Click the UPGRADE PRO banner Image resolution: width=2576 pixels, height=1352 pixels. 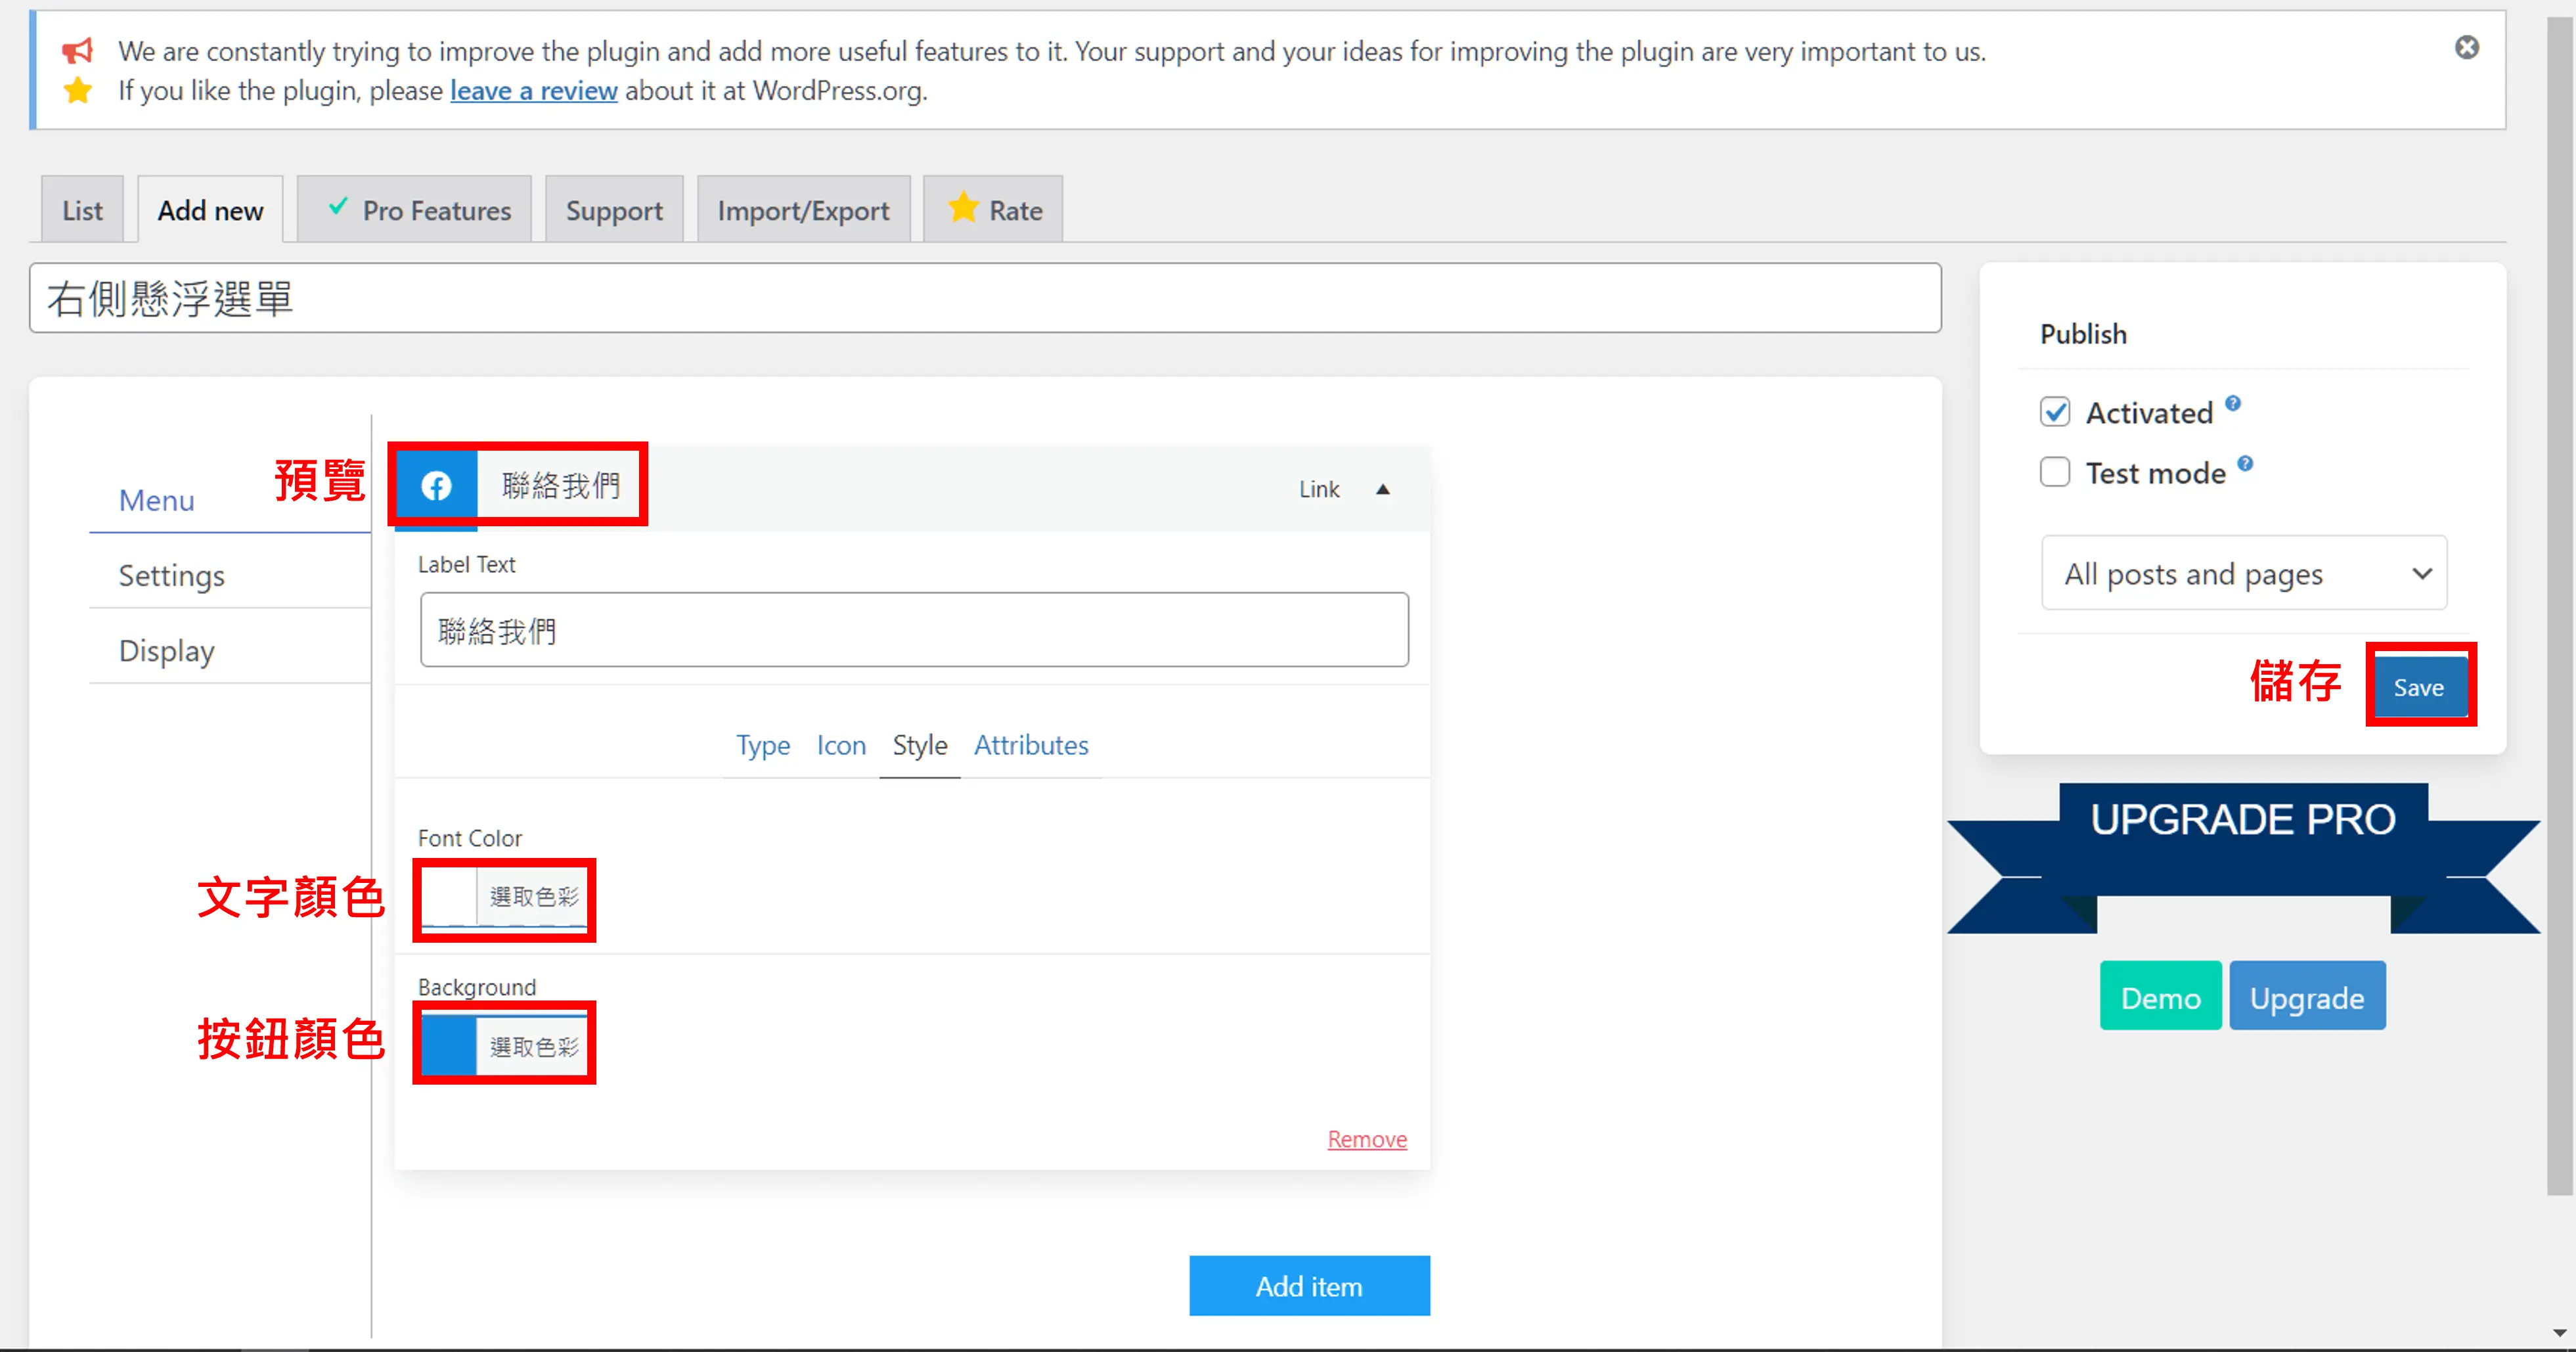2243,858
